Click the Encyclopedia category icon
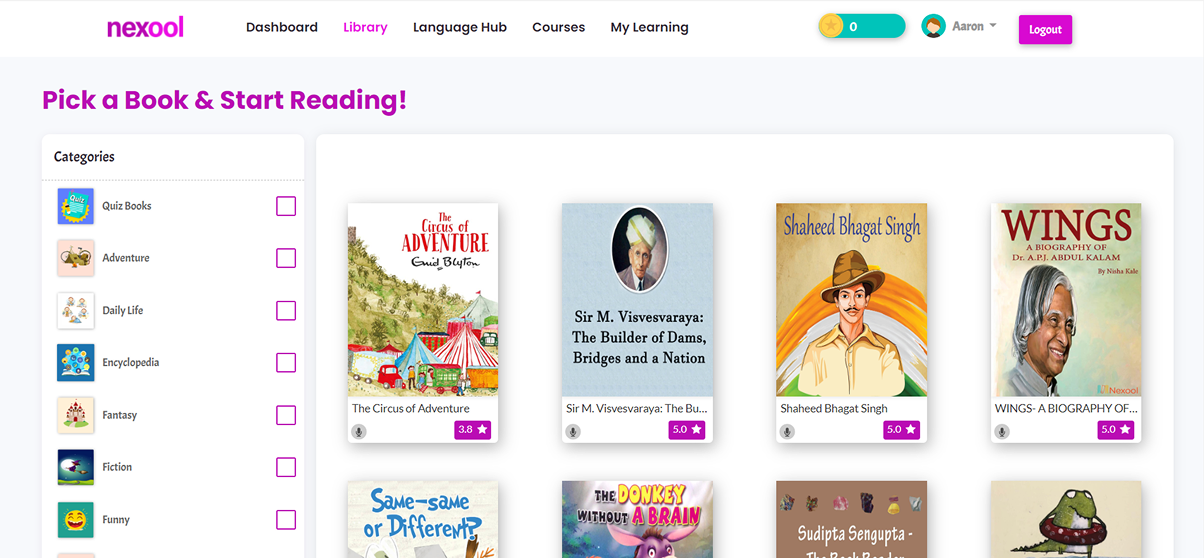 [x=76, y=363]
